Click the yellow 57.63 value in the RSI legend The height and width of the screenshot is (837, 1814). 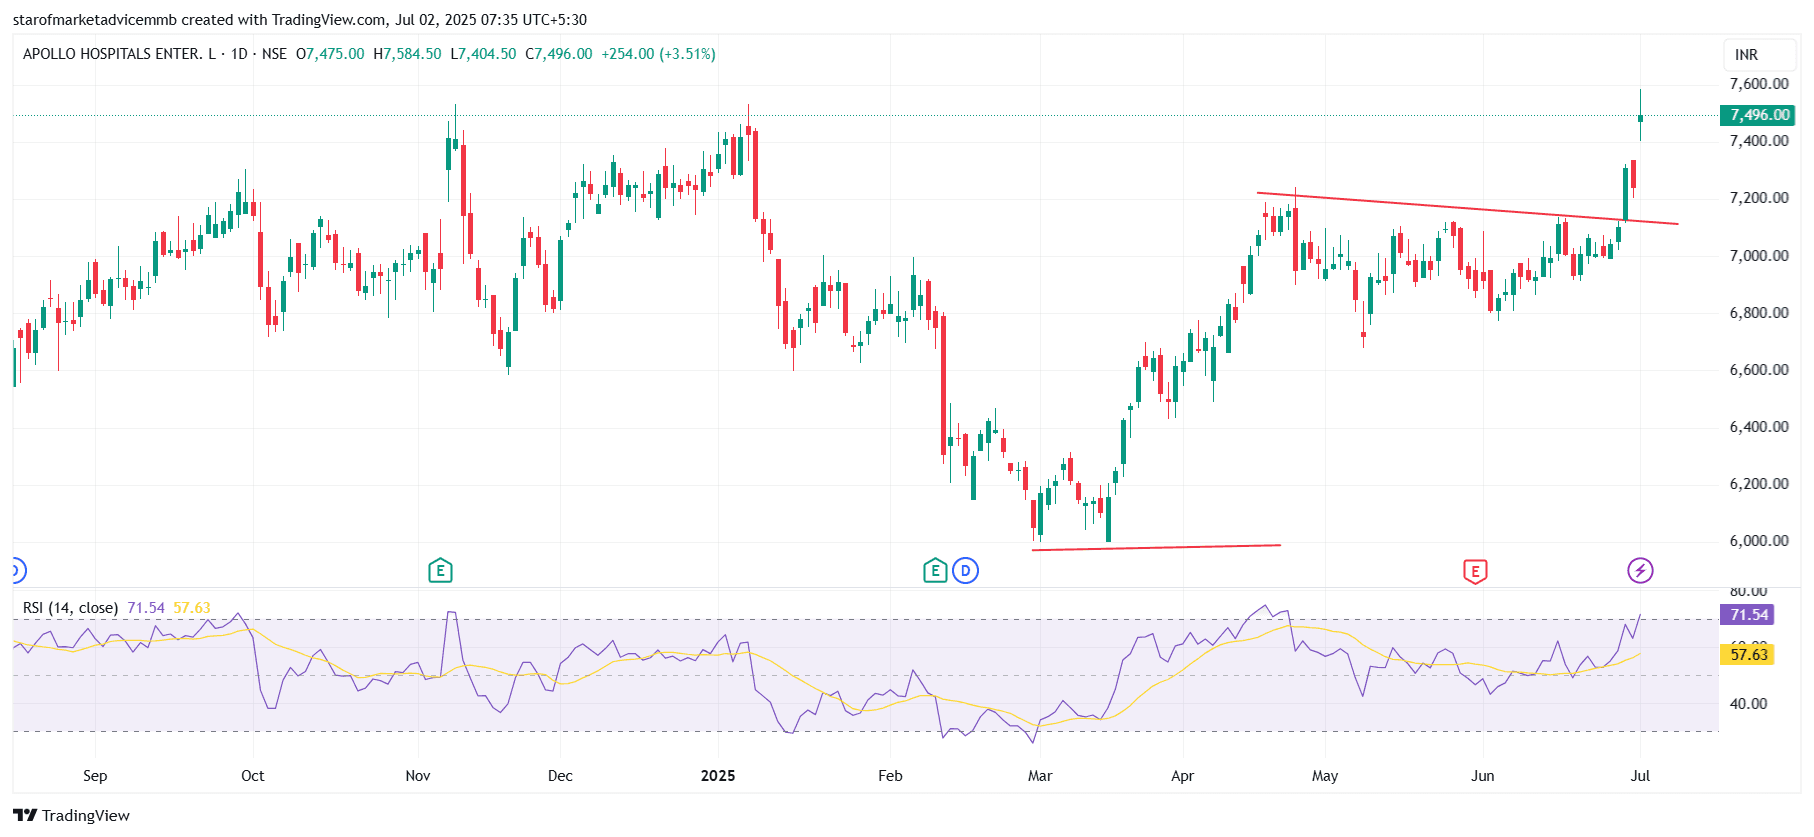(192, 608)
